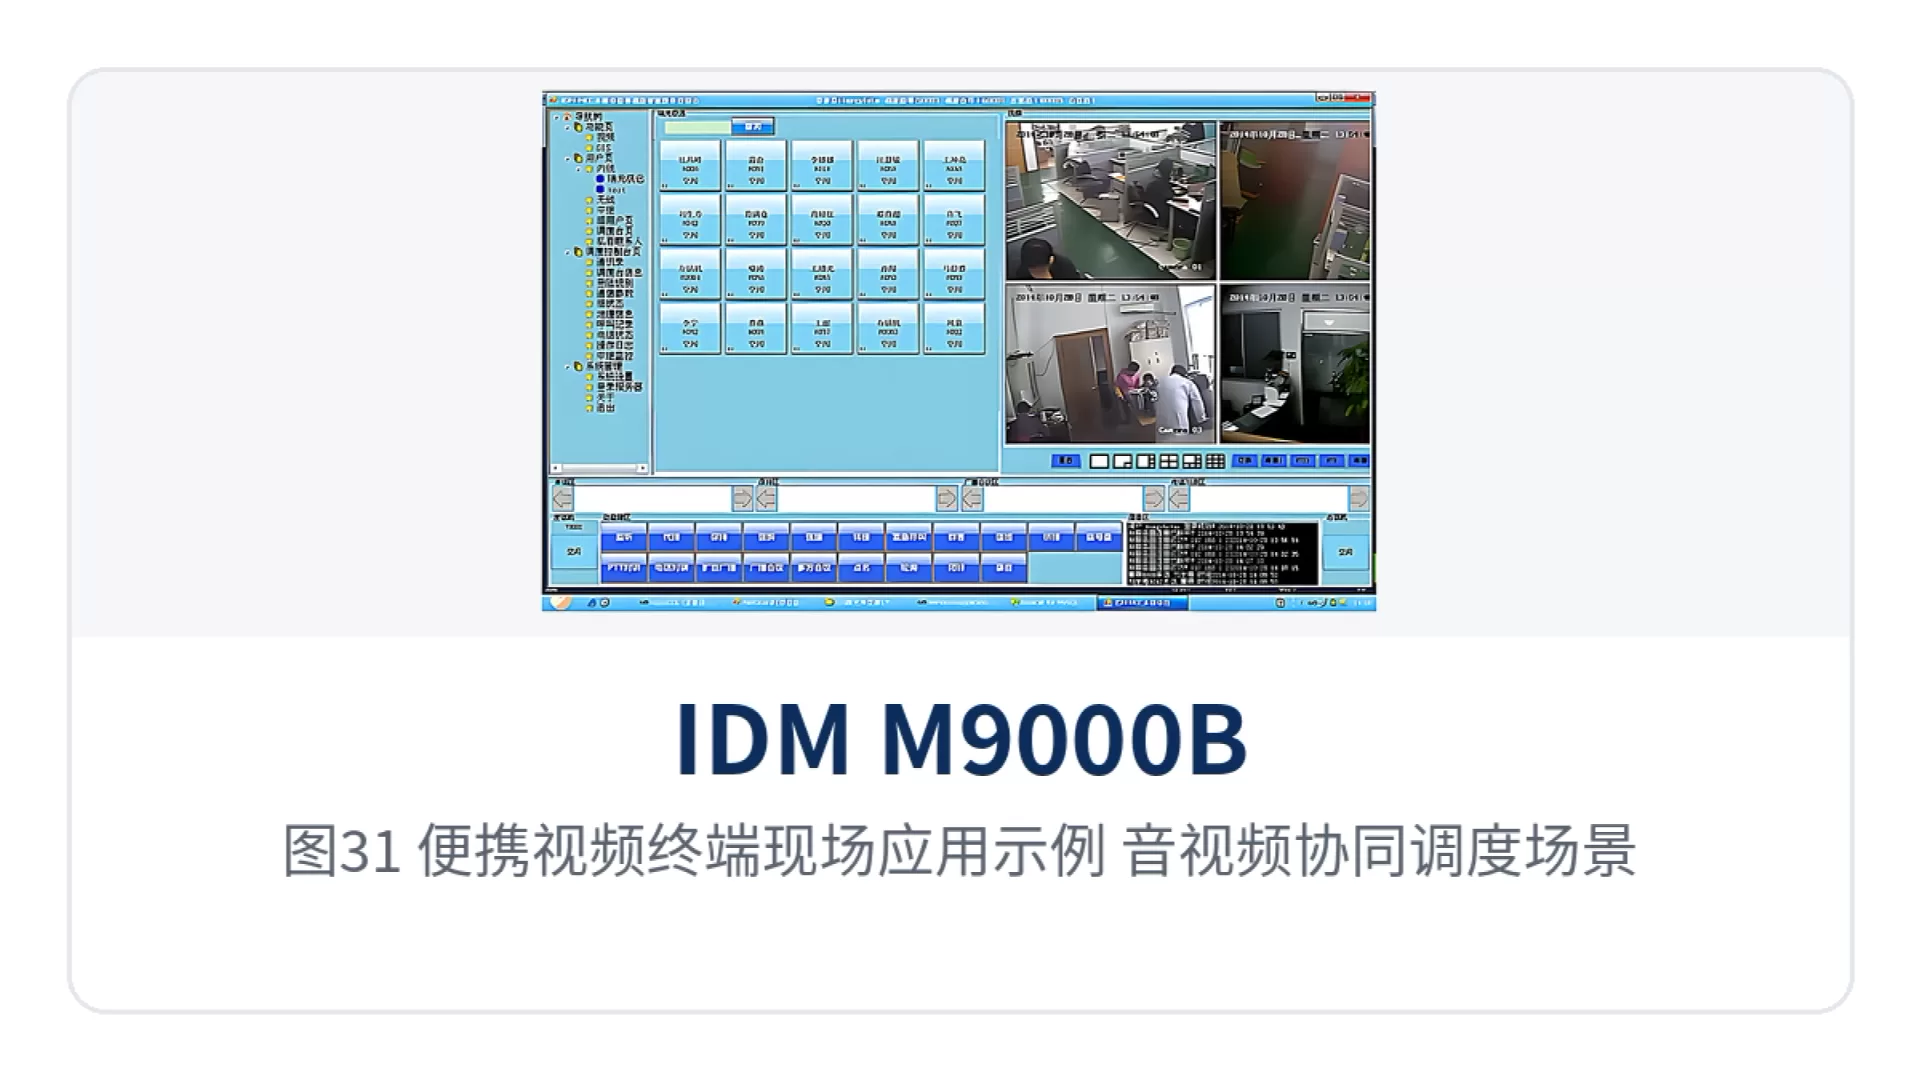This screenshot has height=1080, width=1920.
Task: Select first user tile in top row
Action: 690,165
